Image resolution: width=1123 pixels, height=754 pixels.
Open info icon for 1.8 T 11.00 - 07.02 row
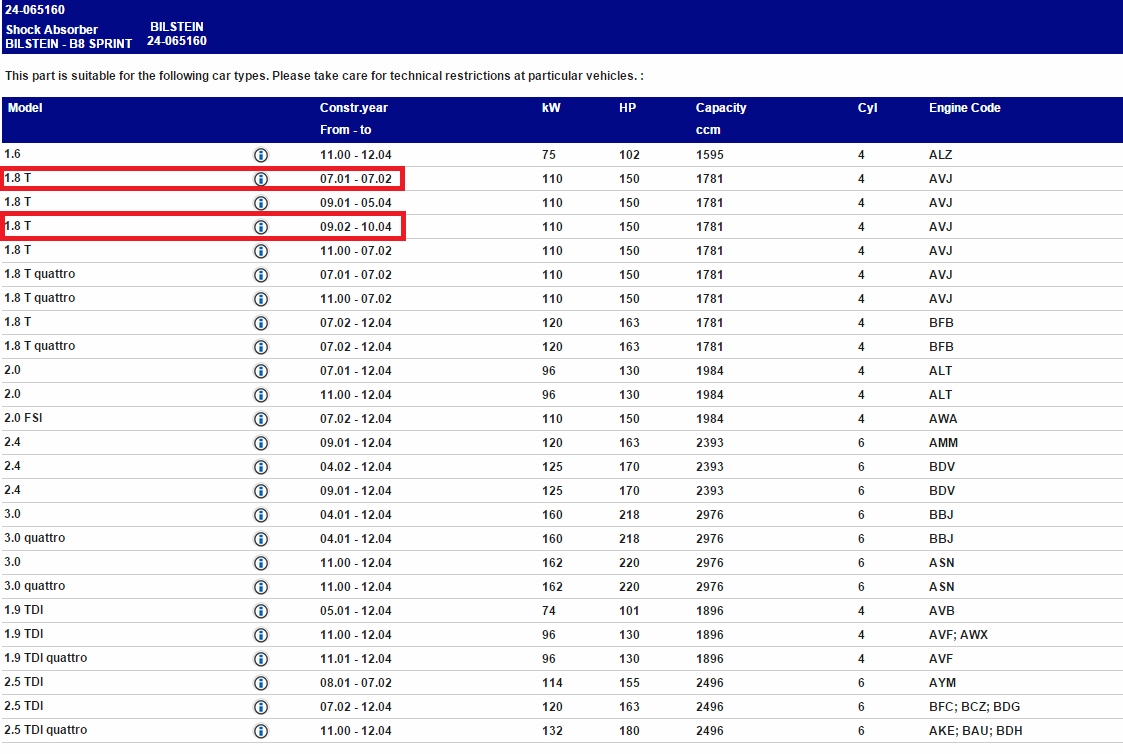pos(261,251)
